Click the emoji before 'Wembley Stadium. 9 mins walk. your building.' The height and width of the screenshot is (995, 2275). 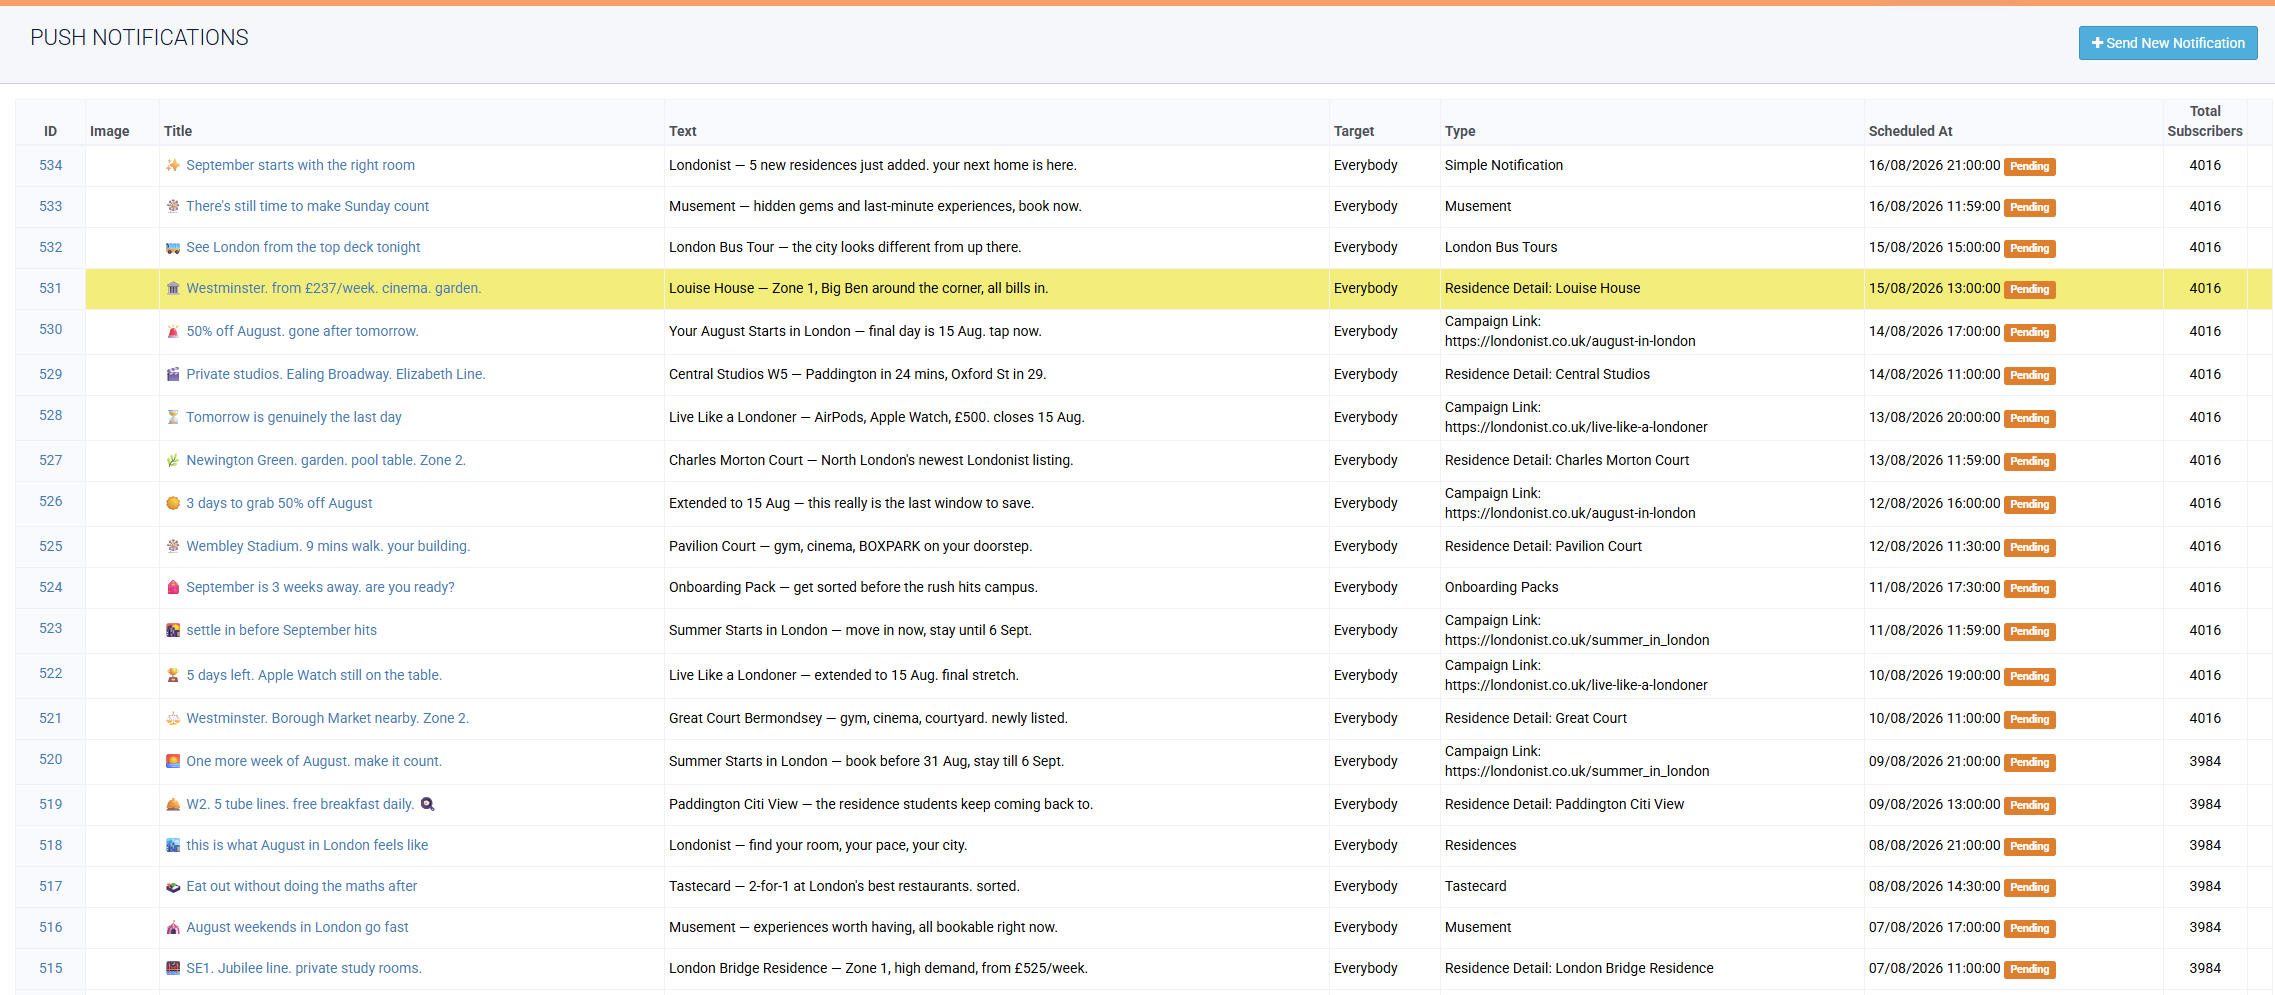173,547
